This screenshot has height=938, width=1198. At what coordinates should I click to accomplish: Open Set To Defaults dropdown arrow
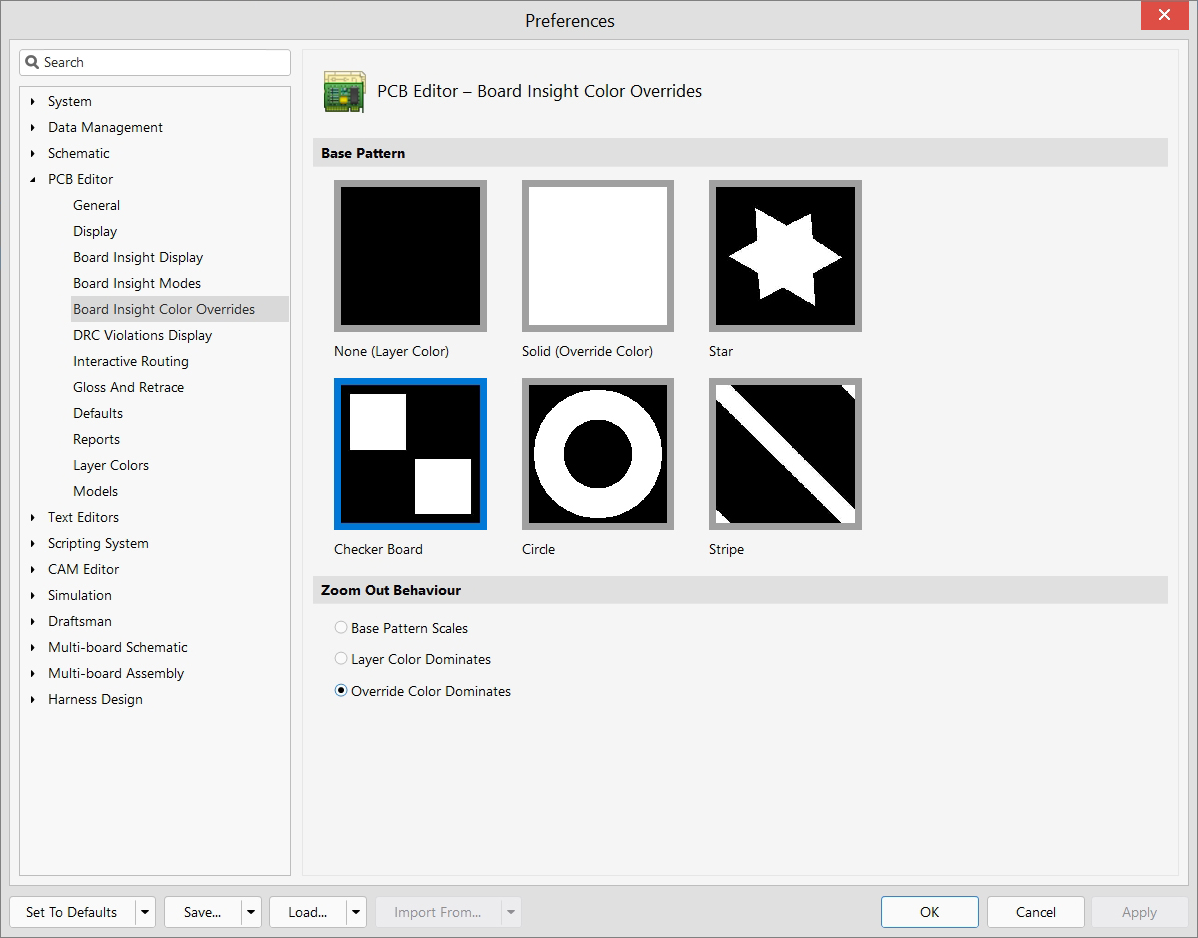click(145, 912)
